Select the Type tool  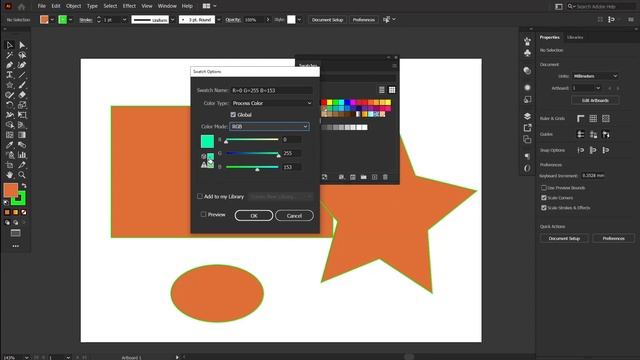[9, 75]
